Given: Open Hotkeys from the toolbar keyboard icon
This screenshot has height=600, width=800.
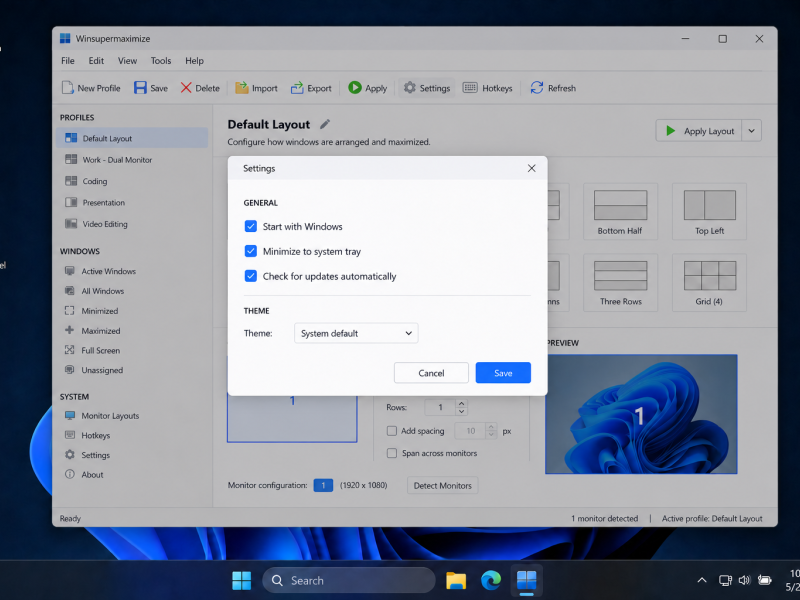Looking at the screenshot, I should (470, 88).
